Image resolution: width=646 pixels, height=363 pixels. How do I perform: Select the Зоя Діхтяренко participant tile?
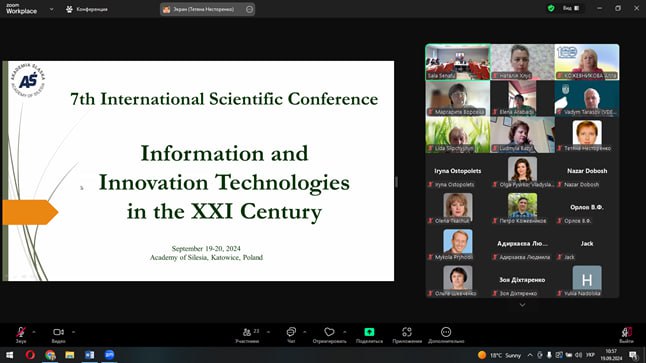(x=522, y=280)
